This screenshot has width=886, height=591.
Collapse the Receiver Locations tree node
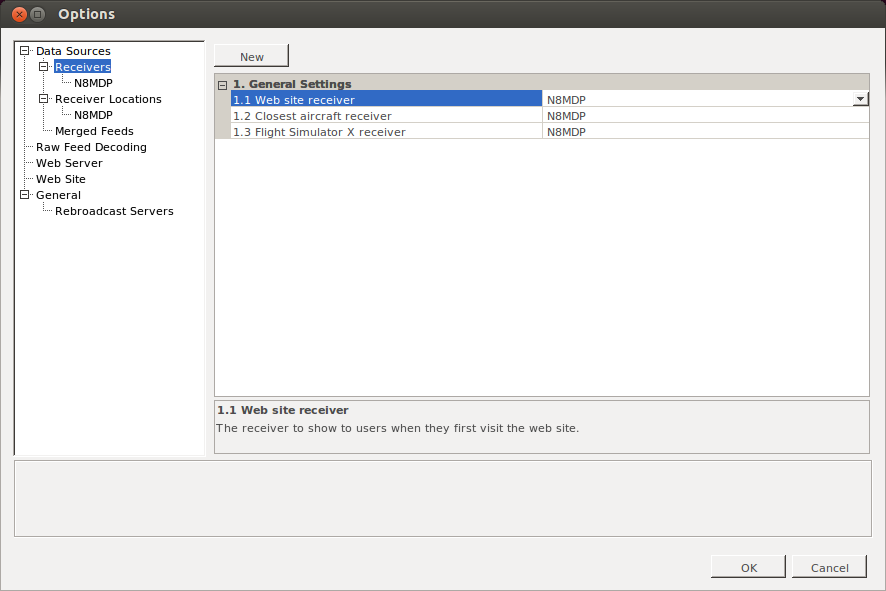44,99
